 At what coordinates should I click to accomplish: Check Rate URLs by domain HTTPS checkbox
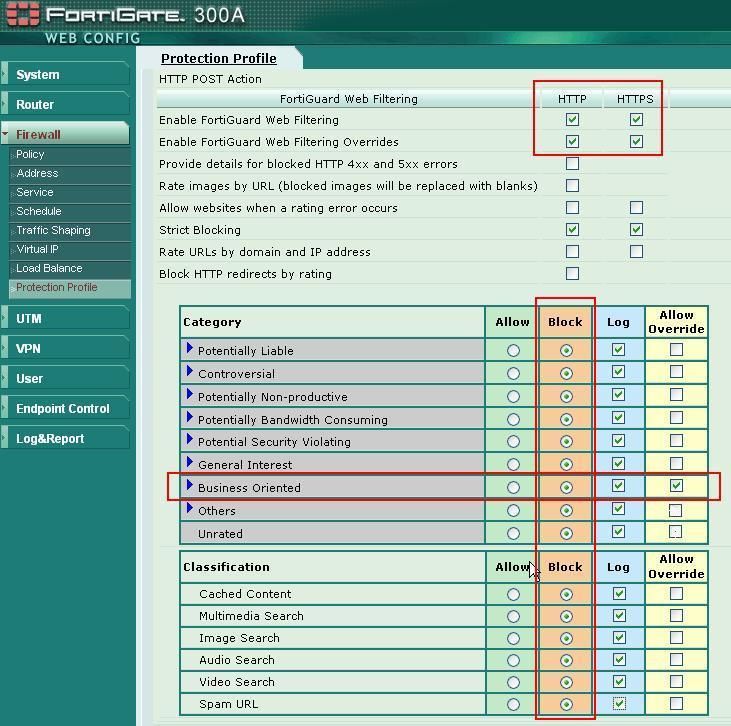(x=636, y=252)
